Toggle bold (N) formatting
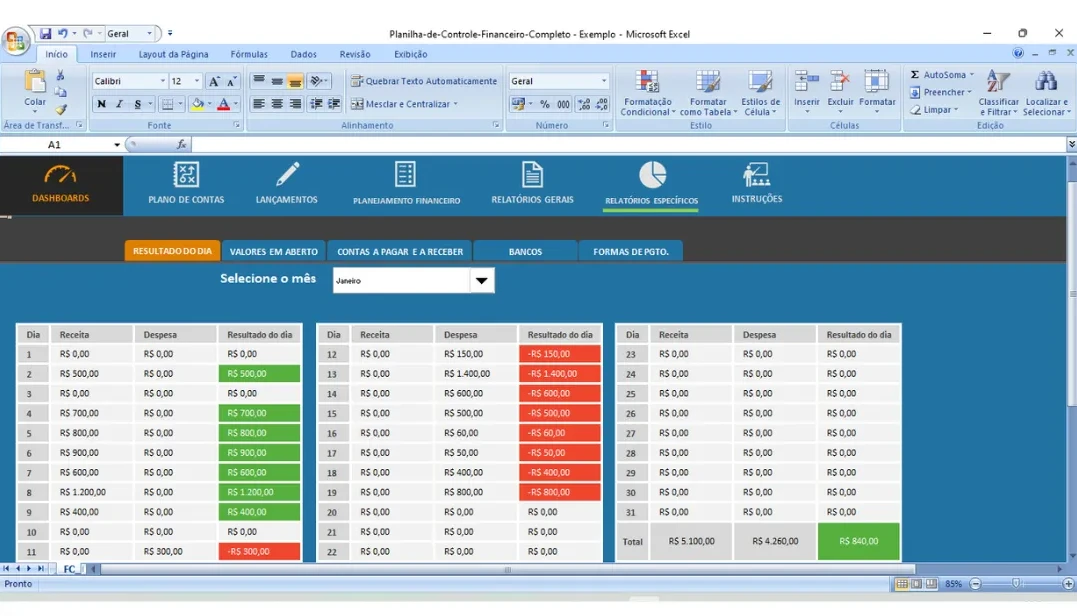The height and width of the screenshot is (616, 1077). point(101,104)
